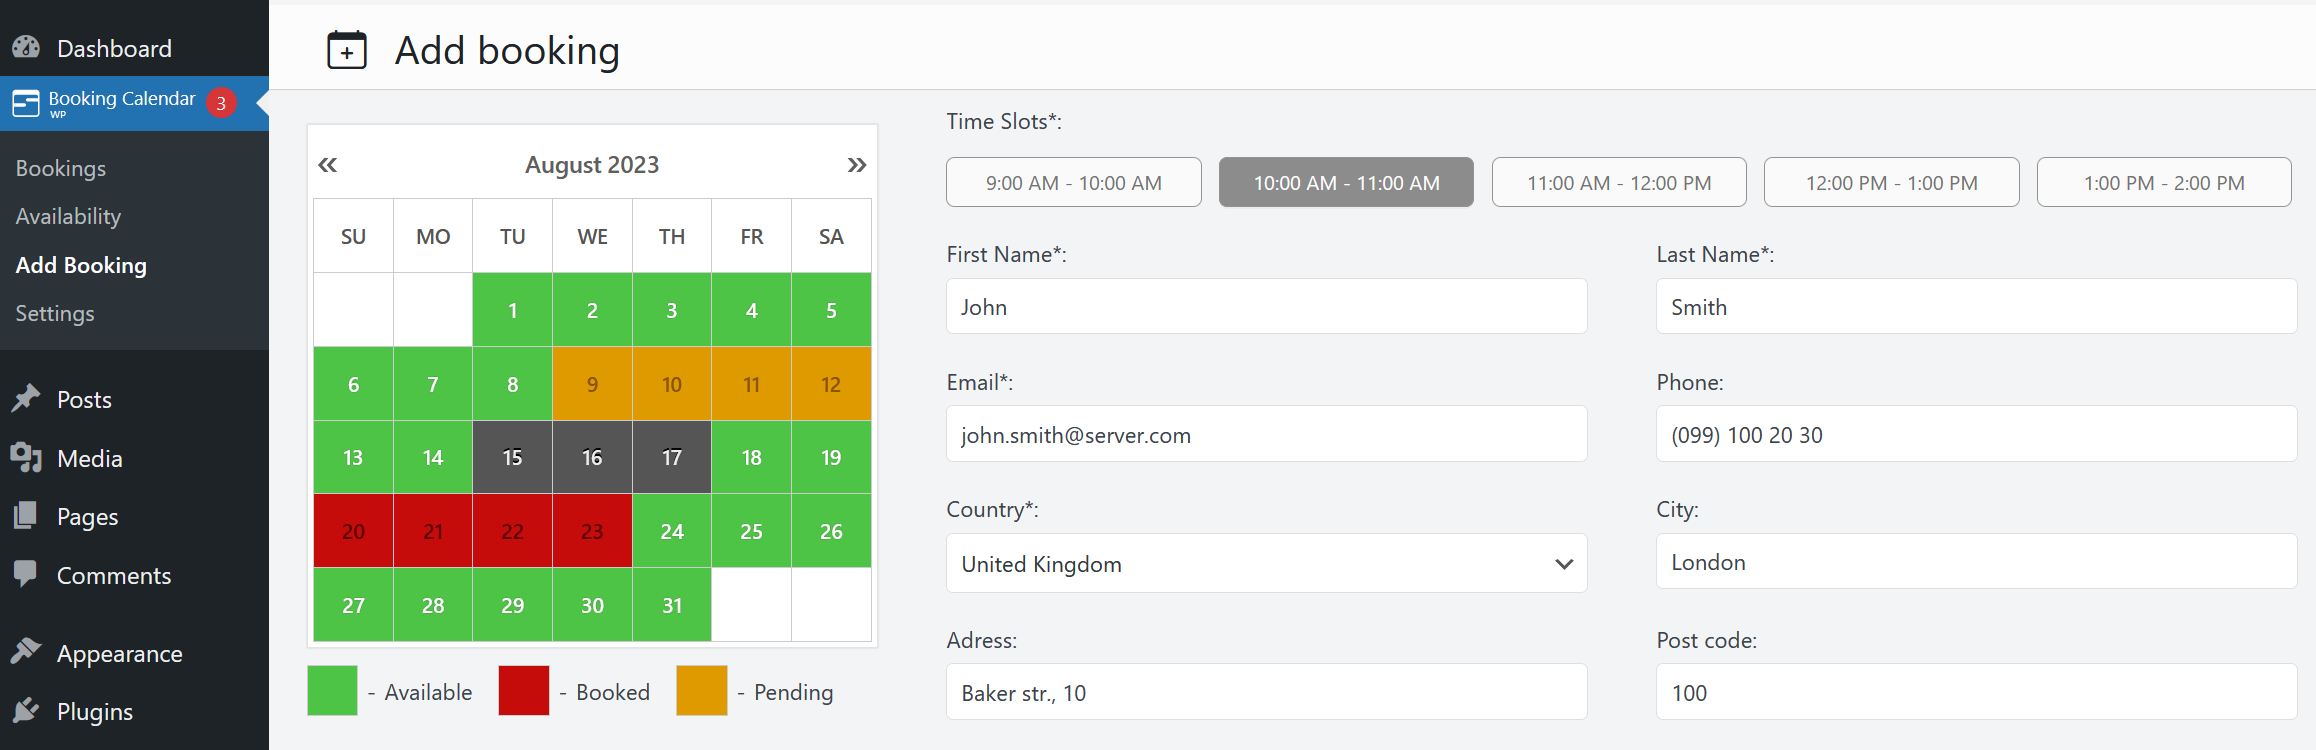Screen dimensions: 2316x750
Task: Click the Last Name field containing Smith
Action: [1977, 306]
